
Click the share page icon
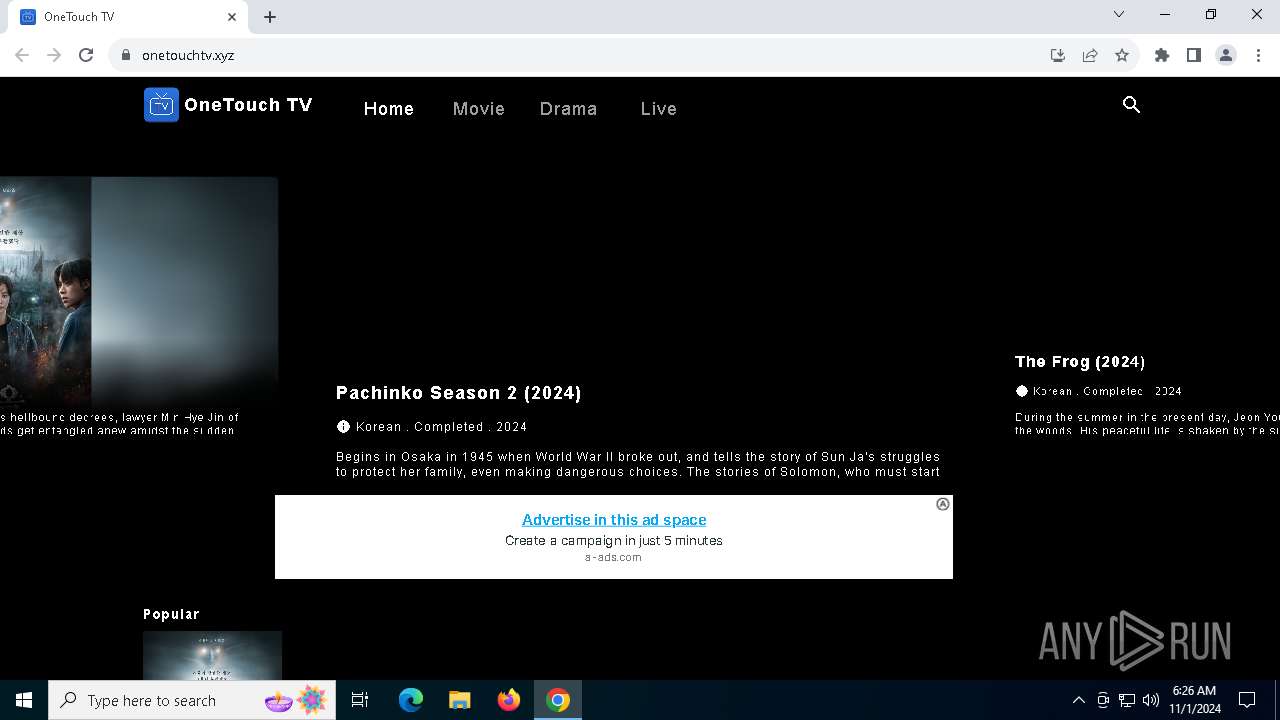click(1090, 55)
